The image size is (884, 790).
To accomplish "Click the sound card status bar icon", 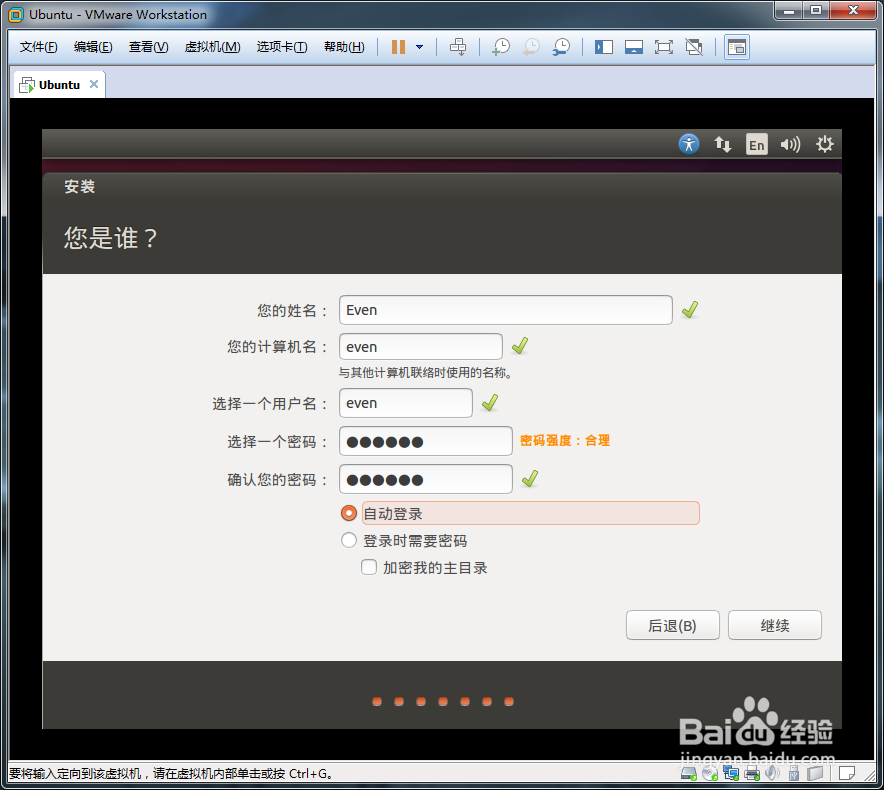I will 773,774.
